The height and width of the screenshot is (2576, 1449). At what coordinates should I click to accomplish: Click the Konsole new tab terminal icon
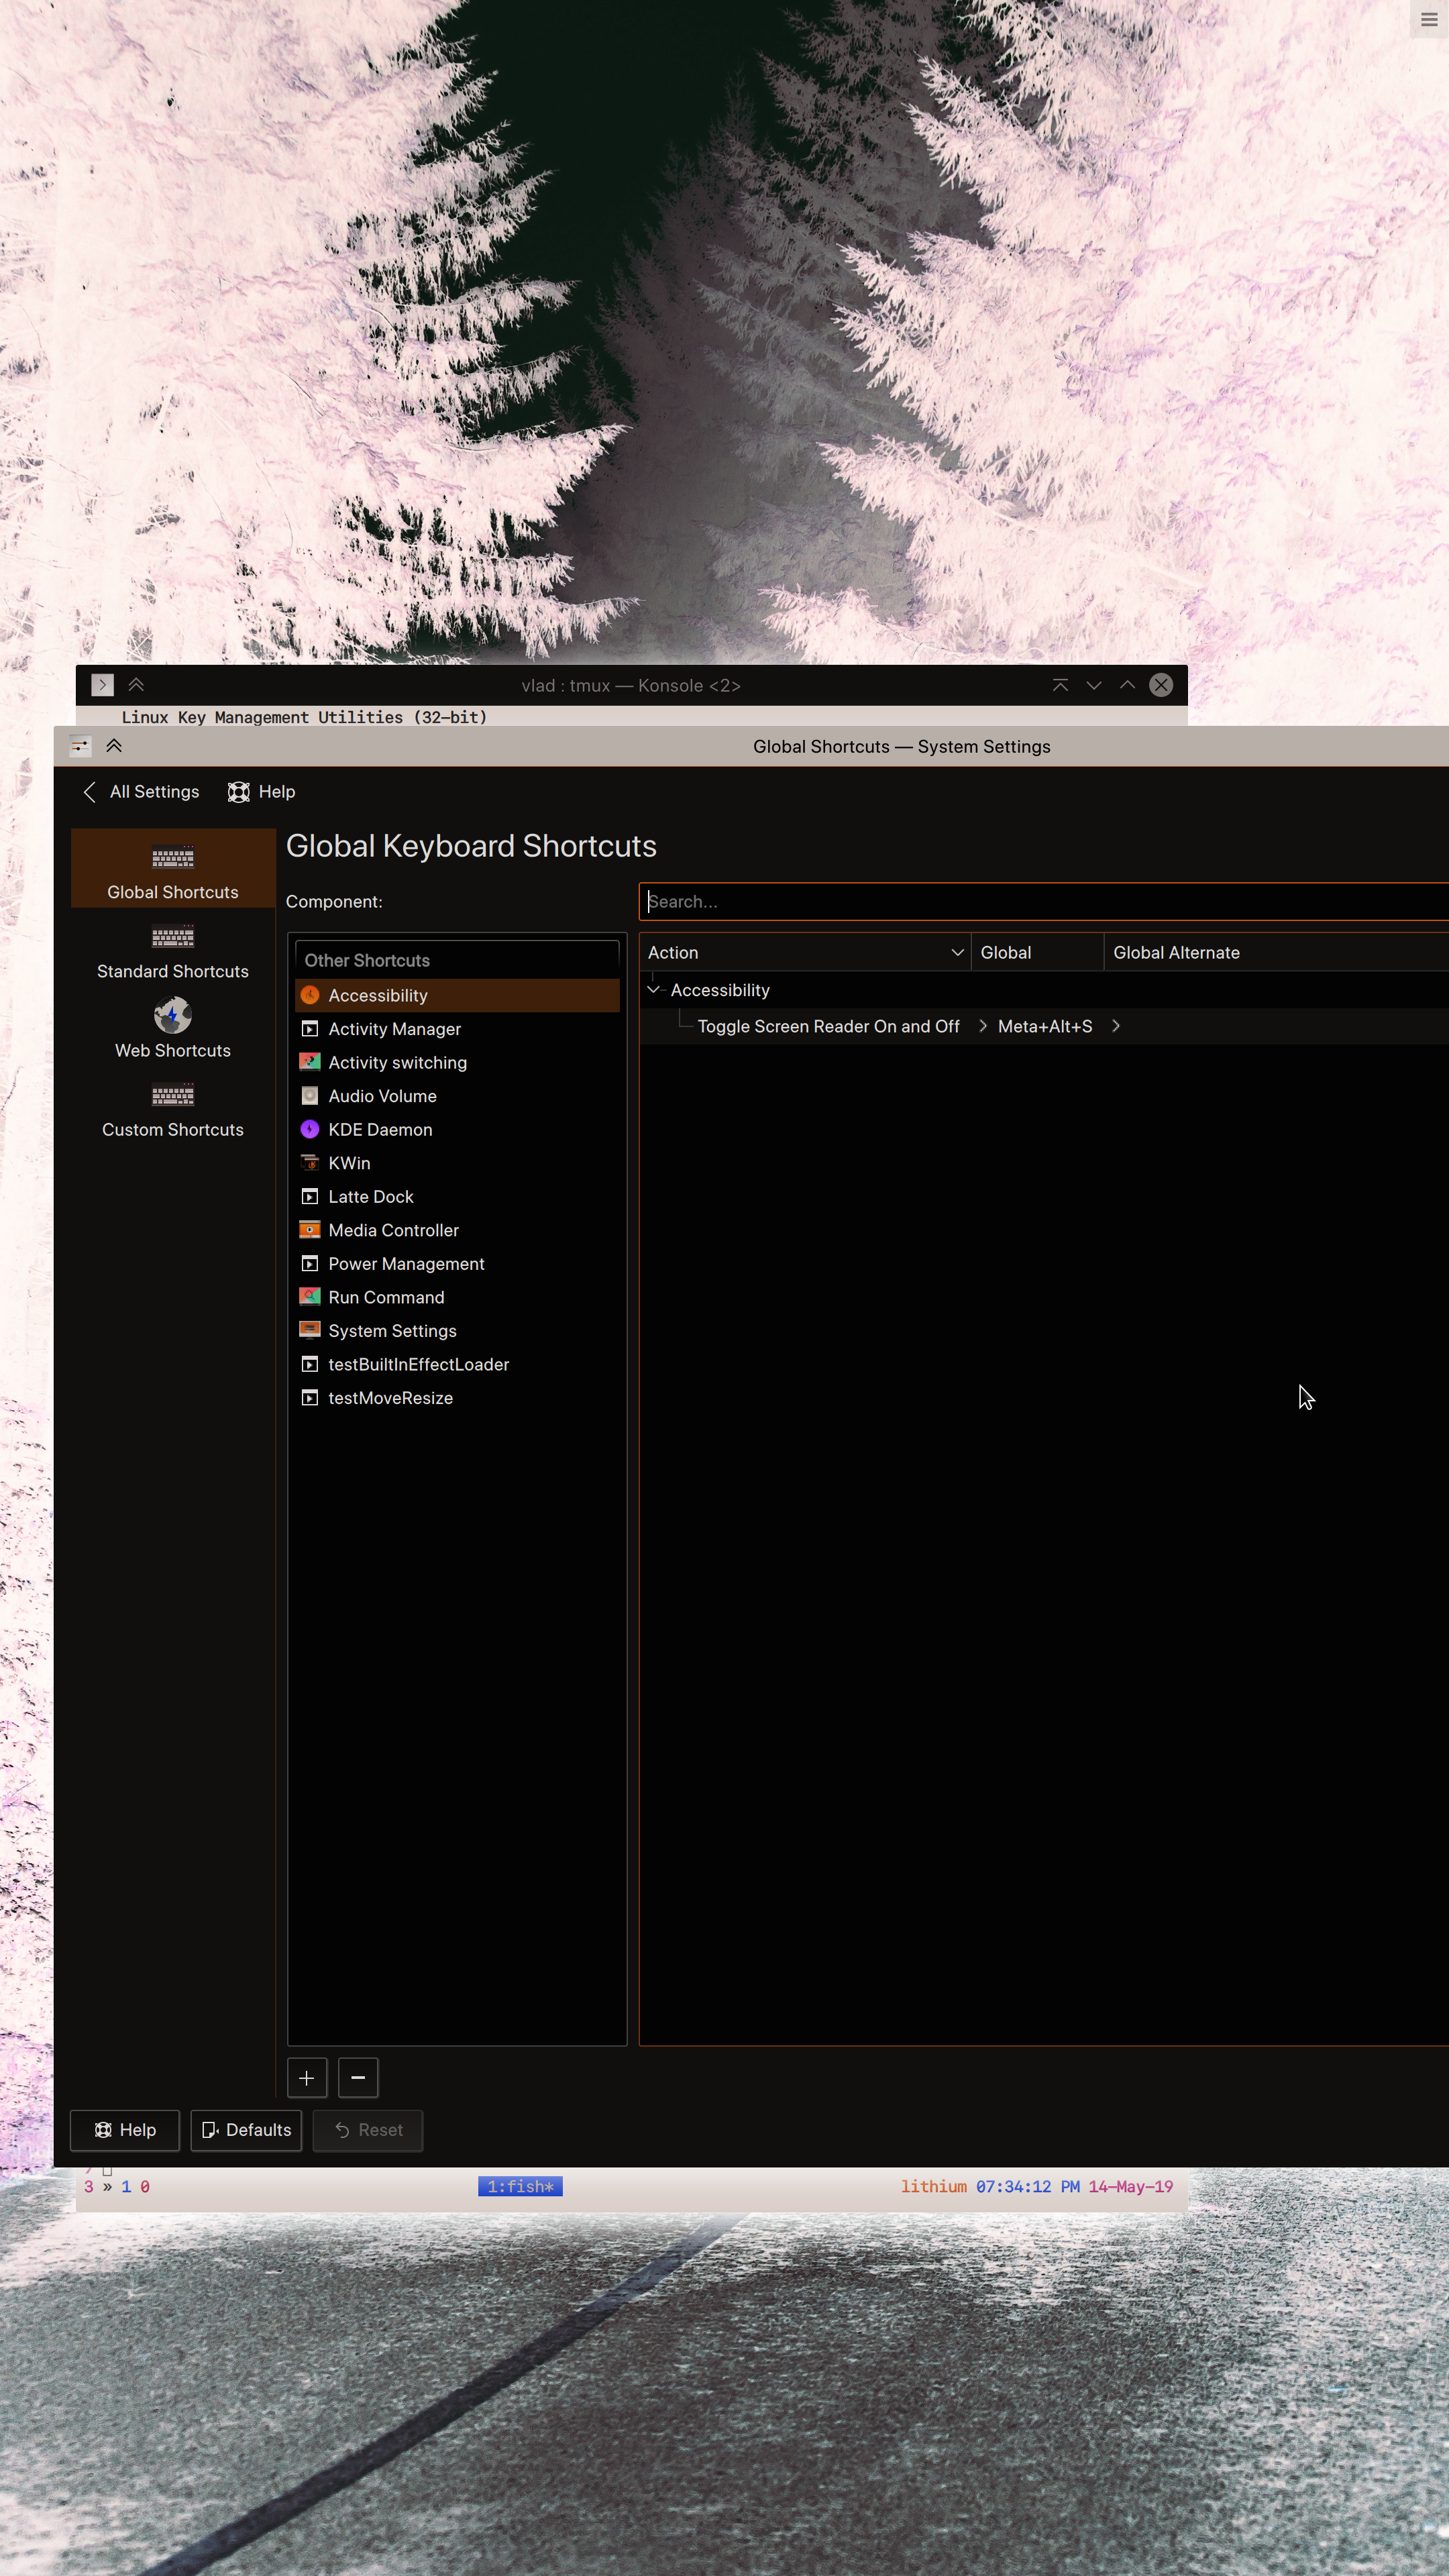pos(102,685)
